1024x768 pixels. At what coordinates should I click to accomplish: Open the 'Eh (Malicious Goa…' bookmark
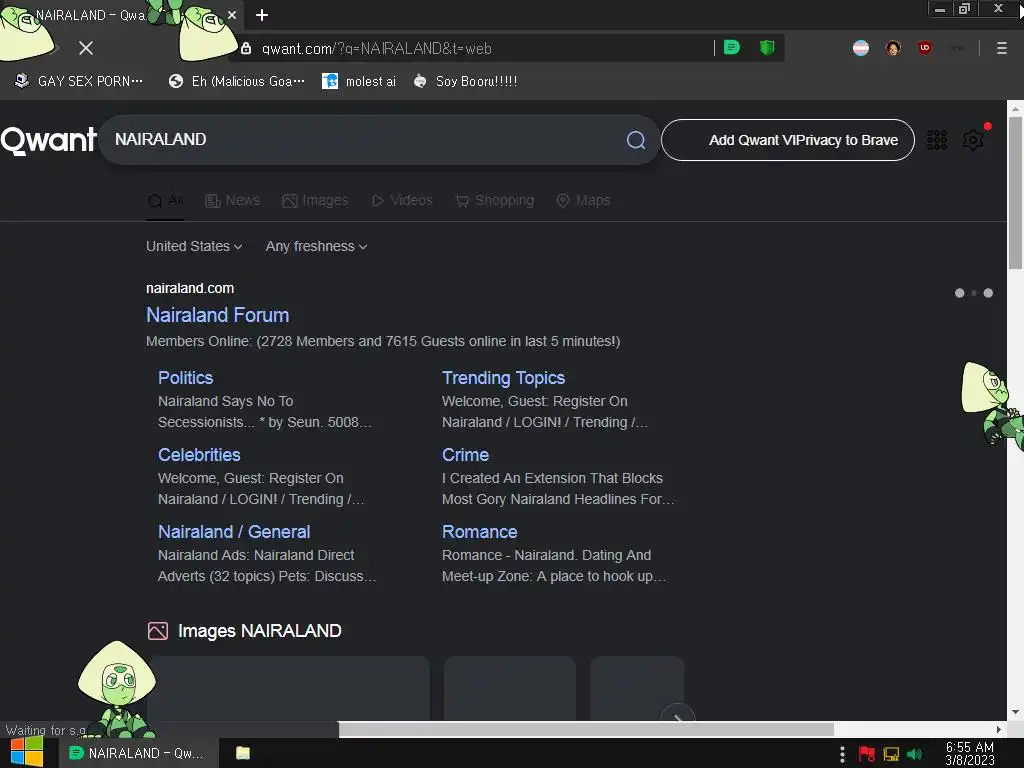pyautogui.click(x=236, y=81)
